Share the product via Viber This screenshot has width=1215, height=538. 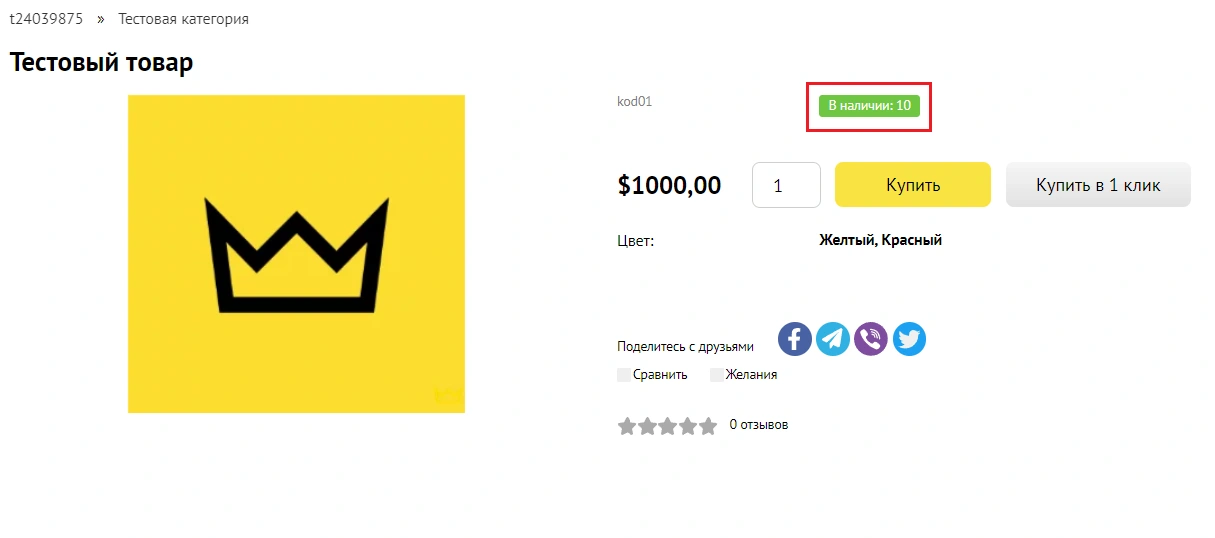871,339
